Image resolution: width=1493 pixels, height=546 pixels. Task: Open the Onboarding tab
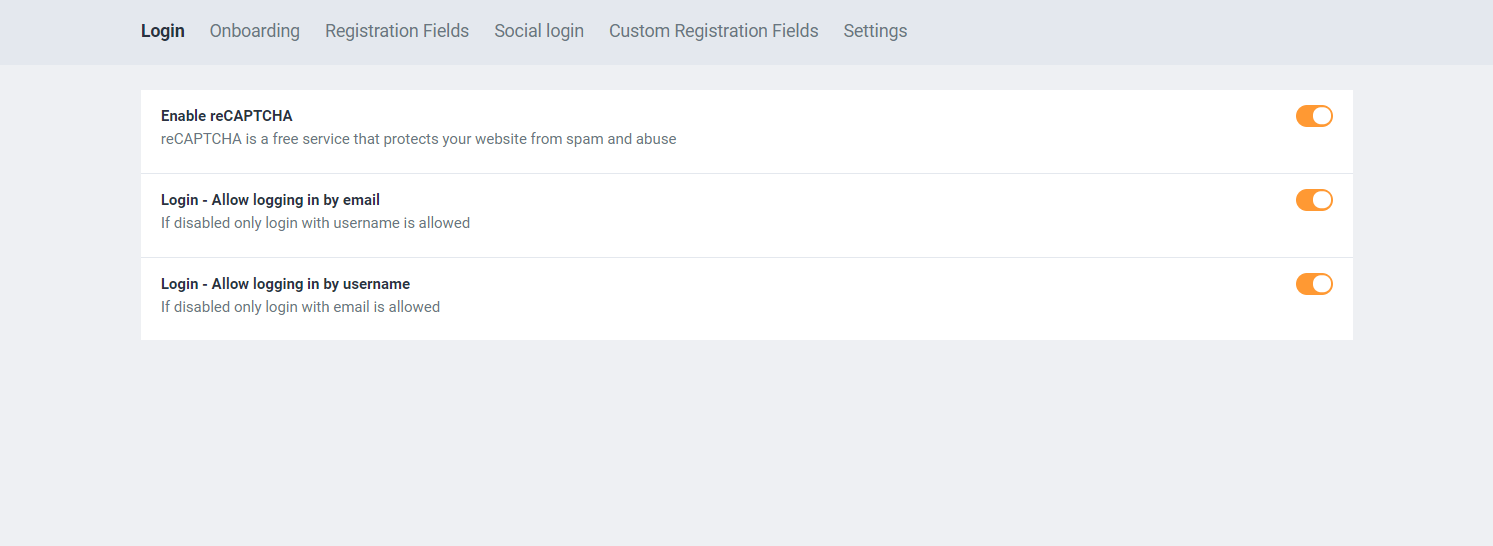(254, 31)
